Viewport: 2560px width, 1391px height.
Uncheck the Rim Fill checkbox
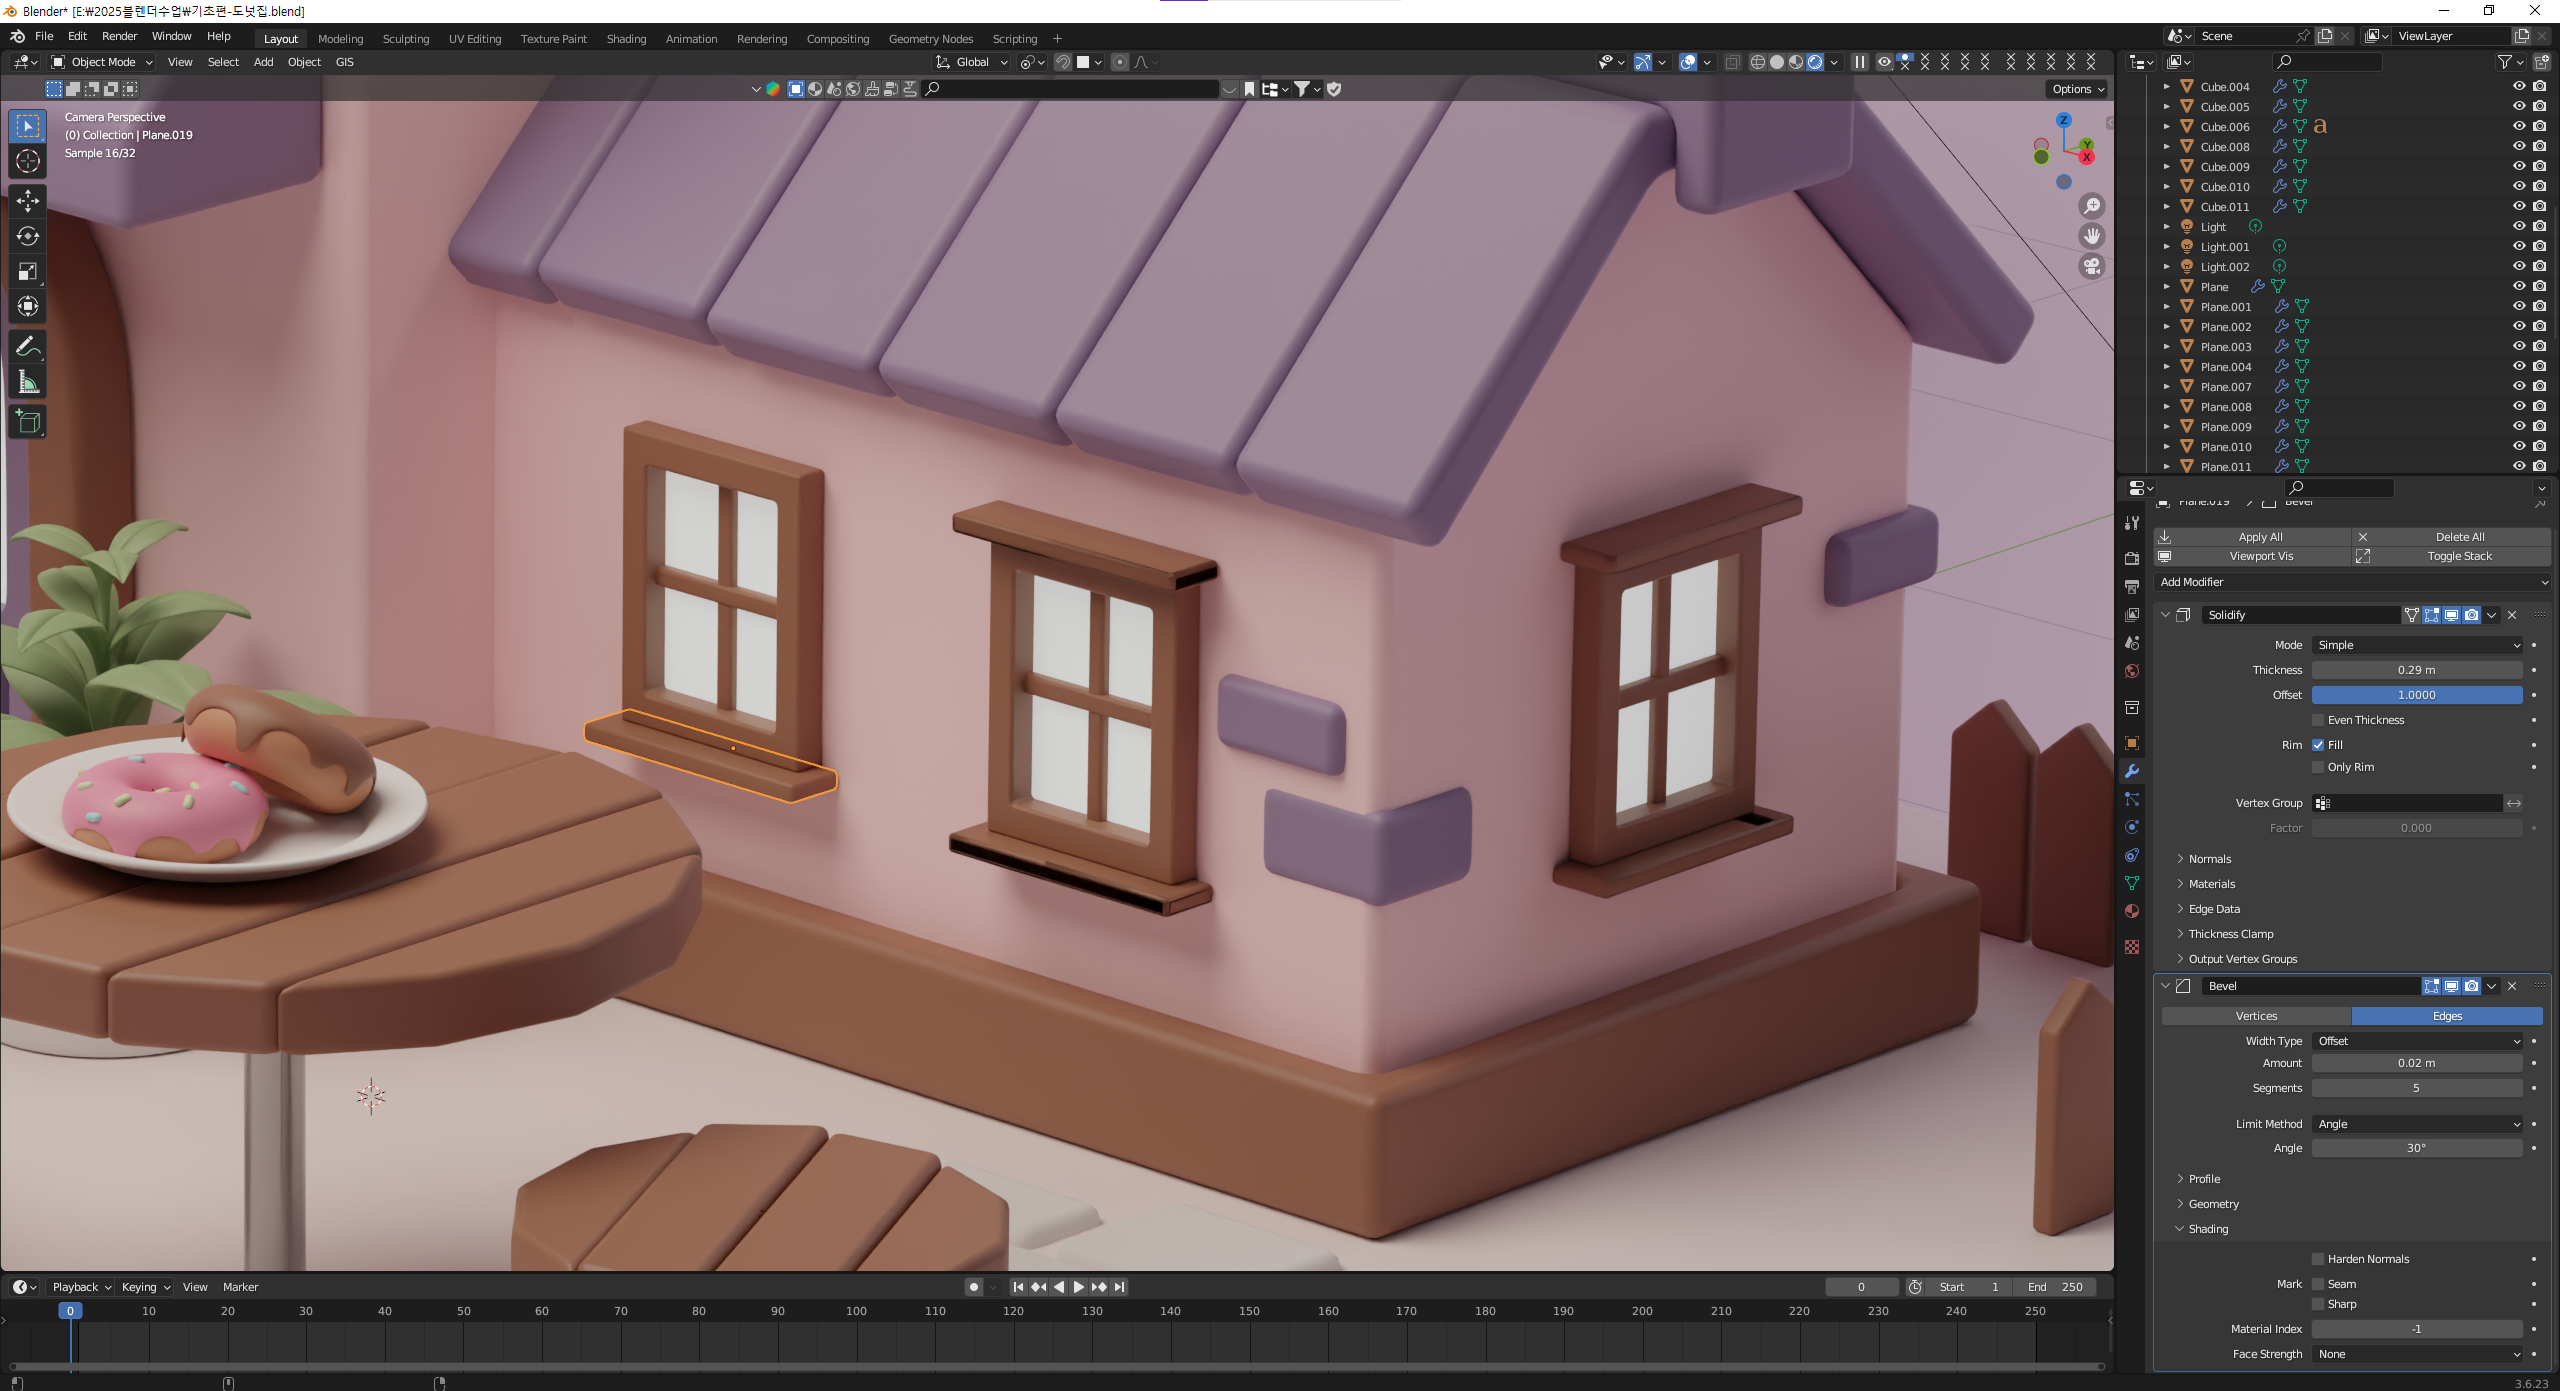tap(2318, 745)
